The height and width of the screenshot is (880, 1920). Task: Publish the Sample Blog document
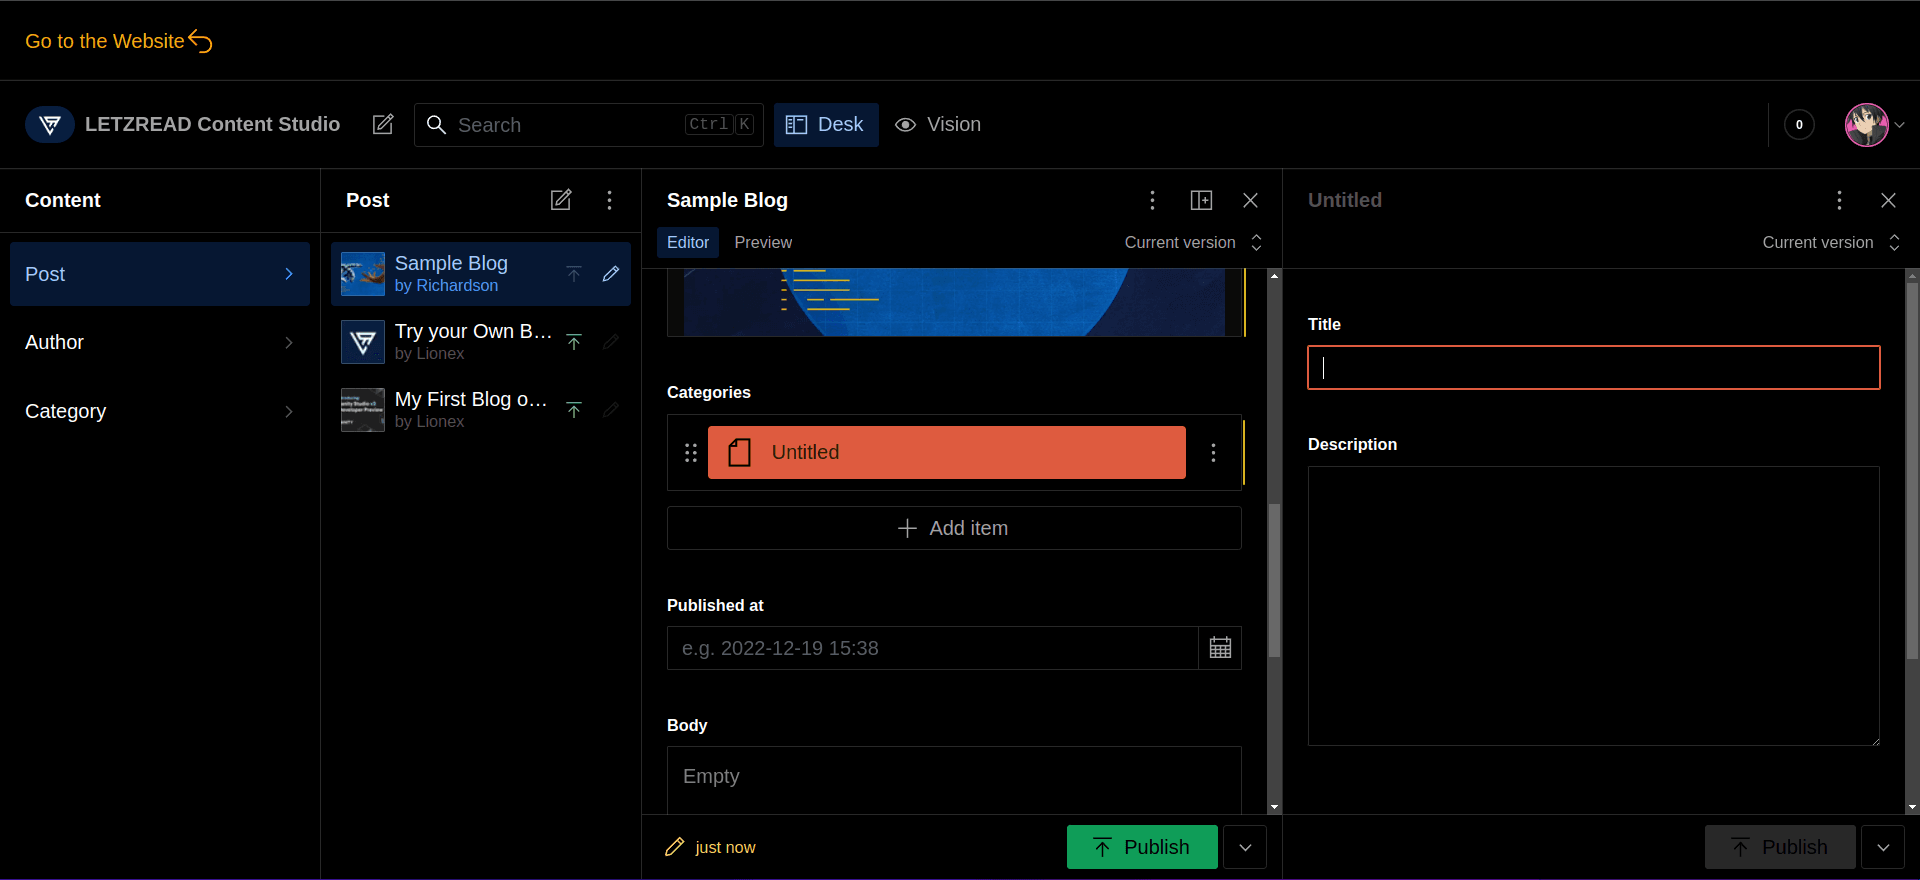pos(1142,847)
